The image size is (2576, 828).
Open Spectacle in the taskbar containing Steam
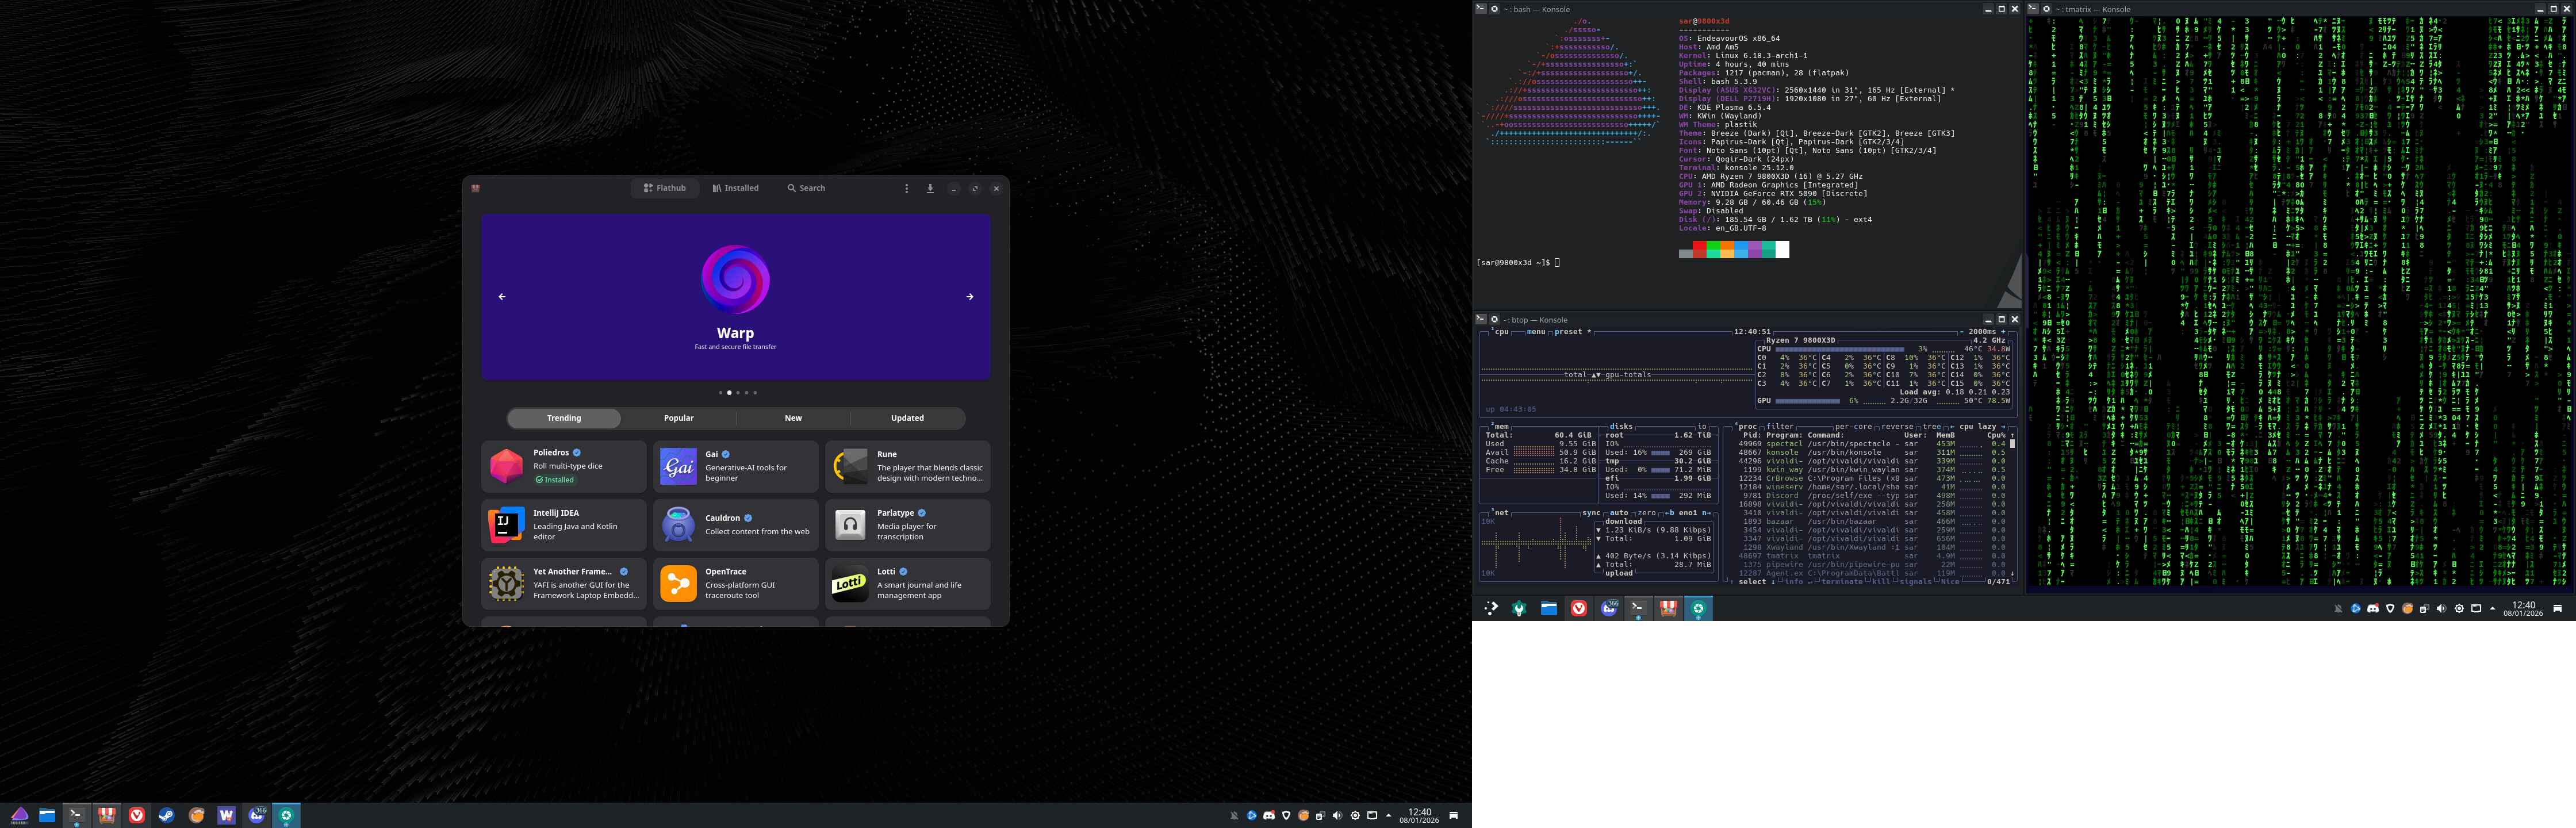coord(287,815)
